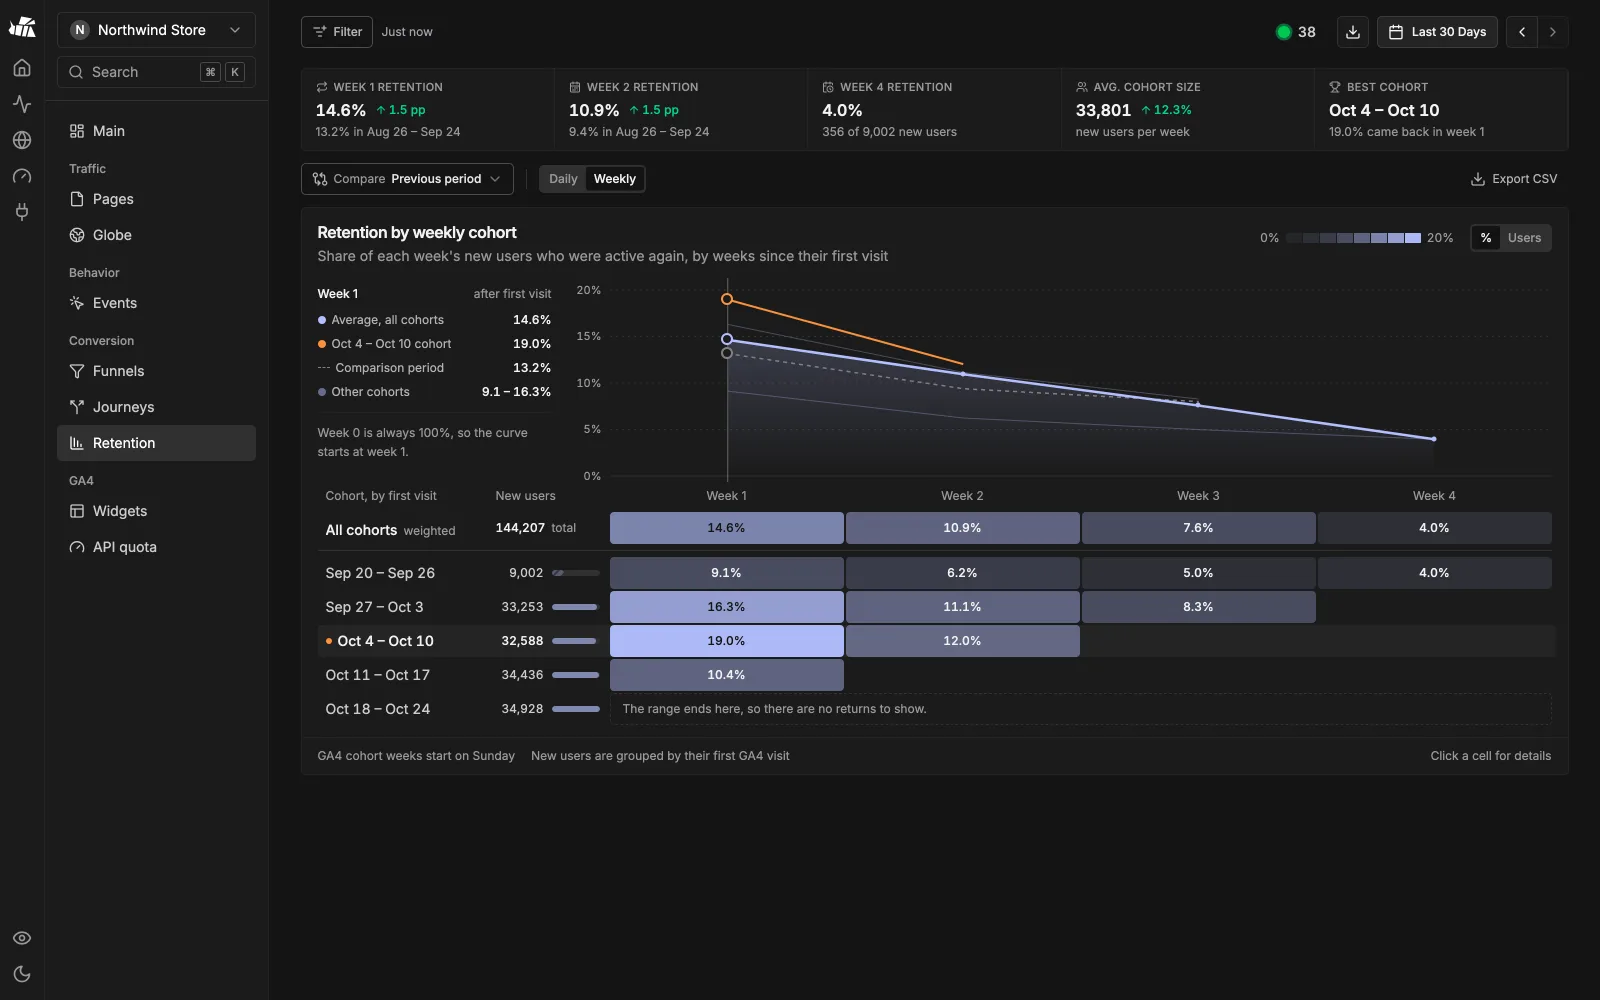Open the speed gauge icon in rail
This screenshot has height=1000, width=1600.
[x=22, y=176]
